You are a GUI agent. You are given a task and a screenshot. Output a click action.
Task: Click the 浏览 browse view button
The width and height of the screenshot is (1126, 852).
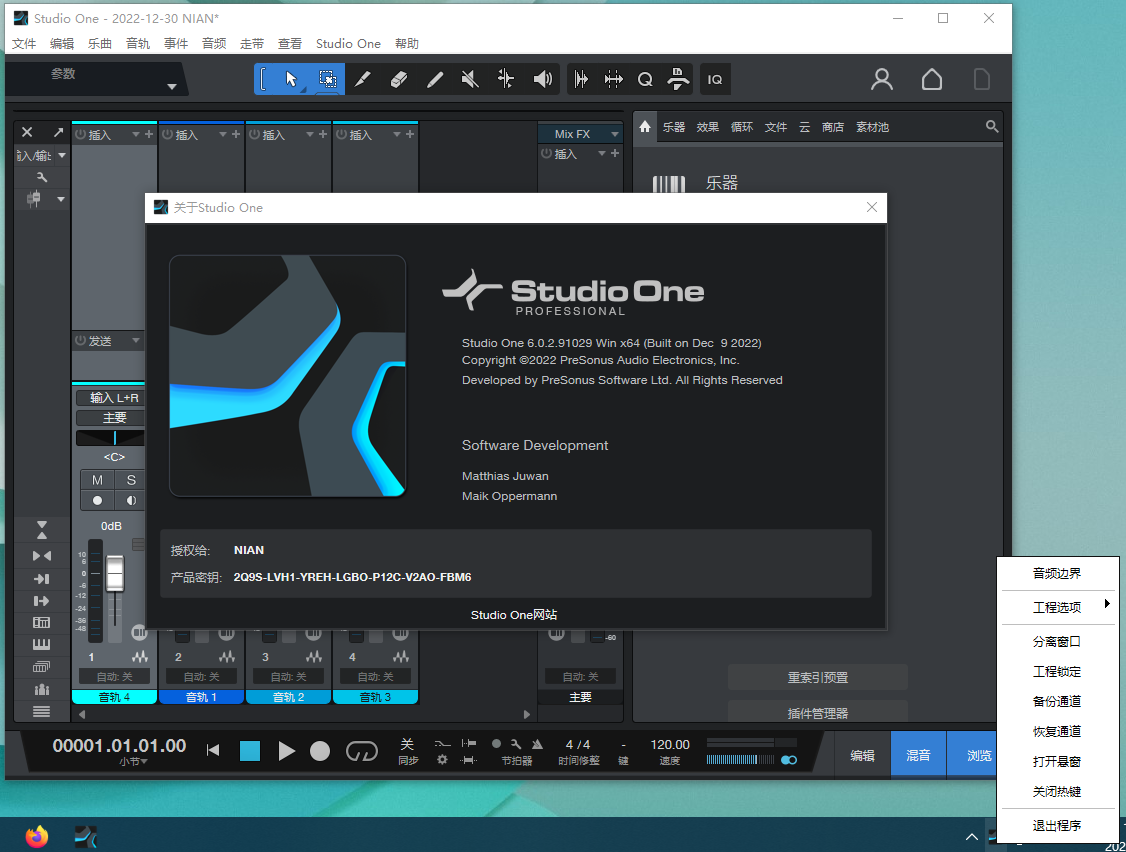(x=972, y=755)
